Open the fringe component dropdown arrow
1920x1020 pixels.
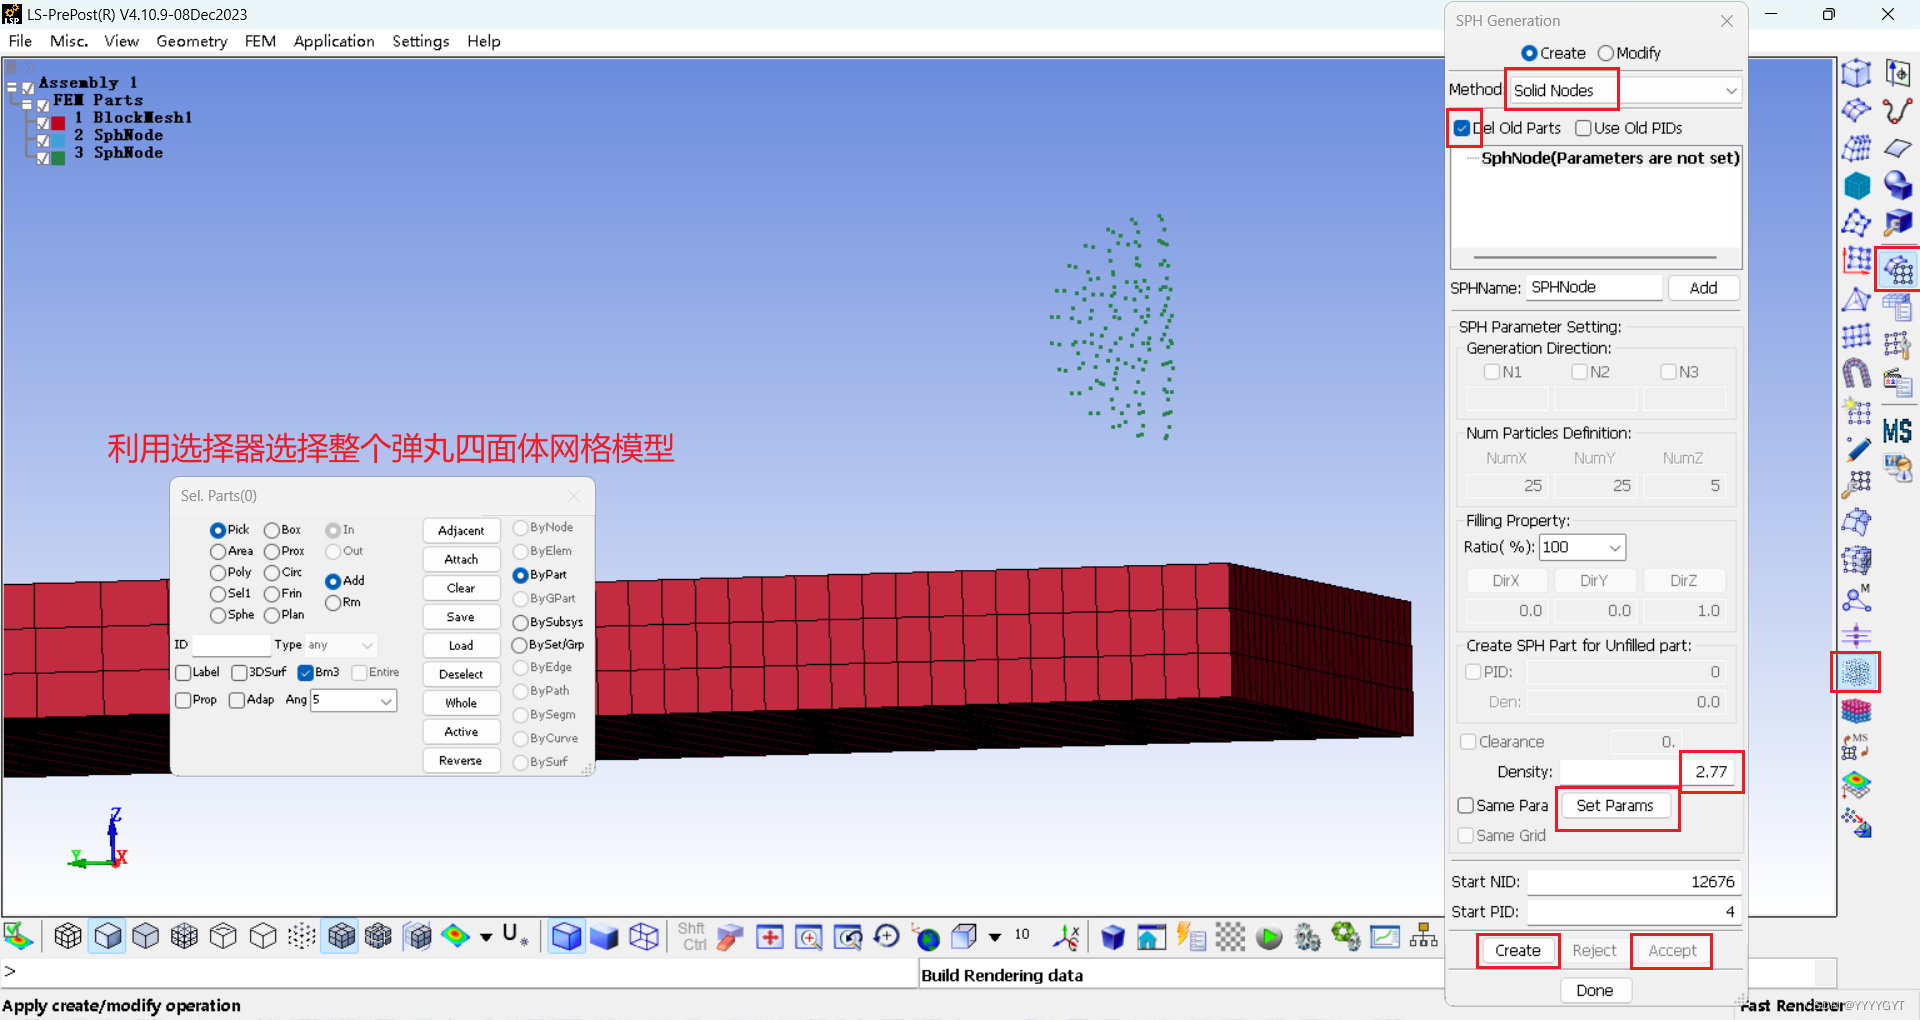pyautogui.click(x=486, y=937)
